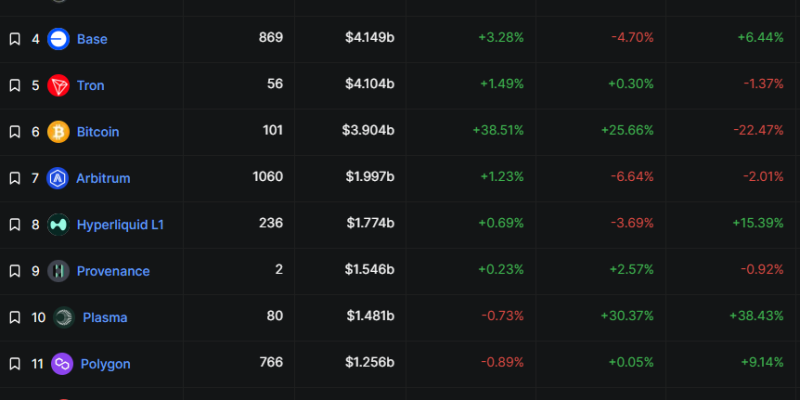
Task: Click the Provenance logo icon
Action: (x=58, y=271)
